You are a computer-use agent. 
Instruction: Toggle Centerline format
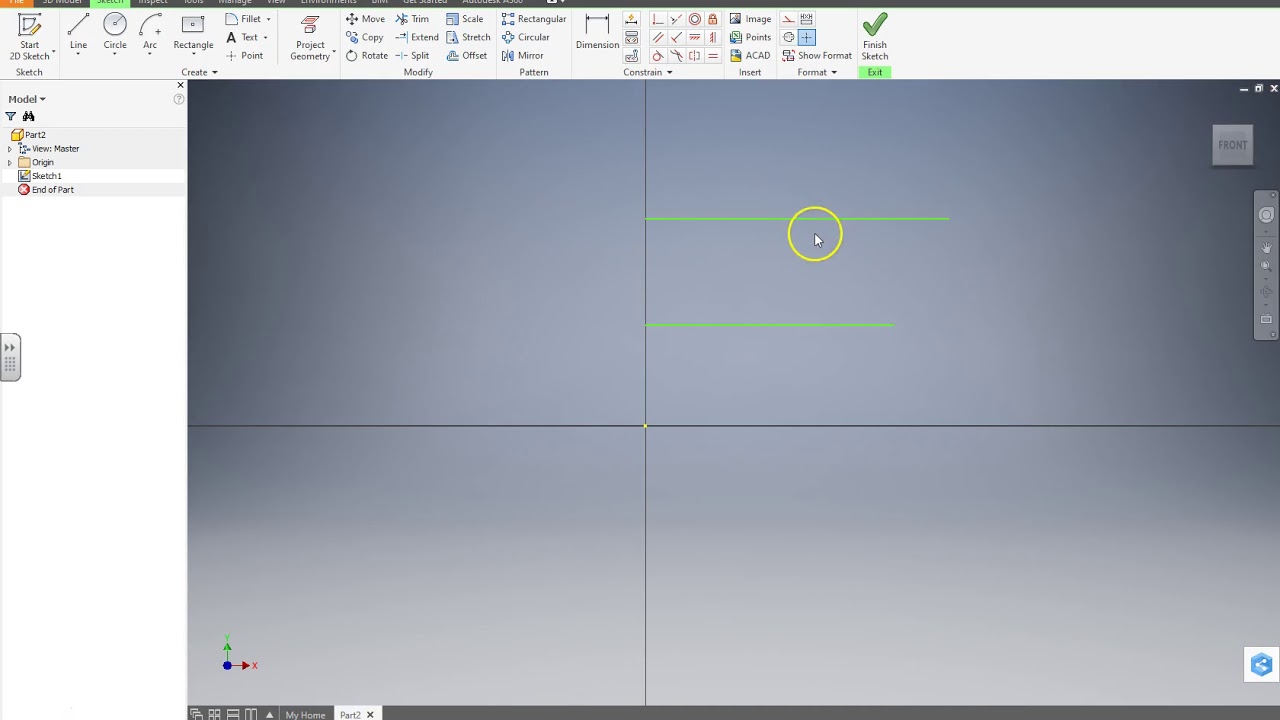[x=789, y=37]
